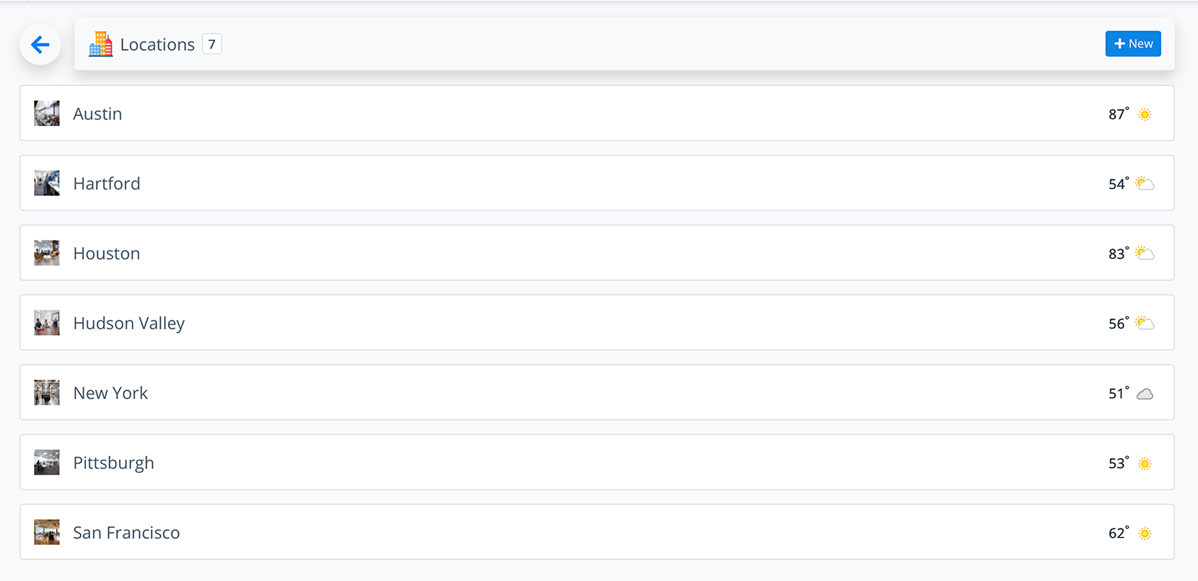The height and width of the screenshot is (581, 1198).
Task: Open the Austin location
Action: coord(98,114)
